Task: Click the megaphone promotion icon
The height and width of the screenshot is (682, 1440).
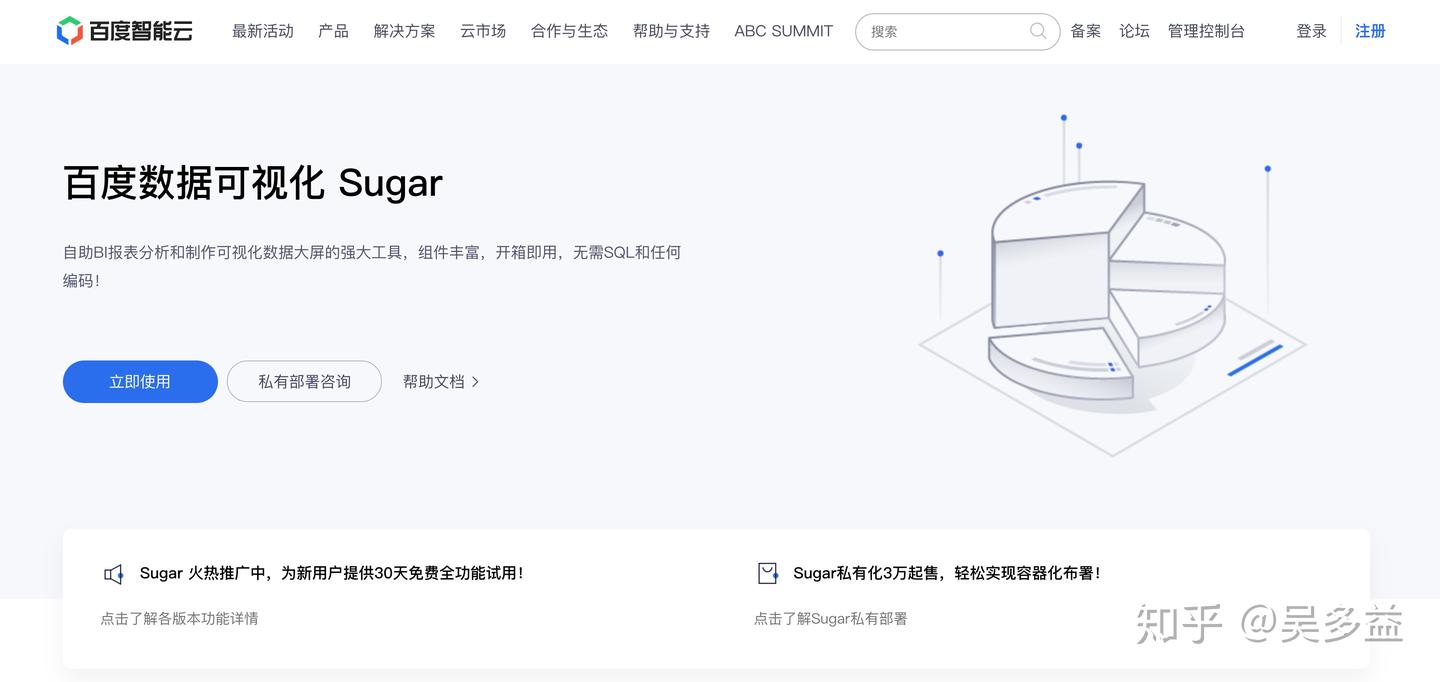Action: click(x=114, y=574)
